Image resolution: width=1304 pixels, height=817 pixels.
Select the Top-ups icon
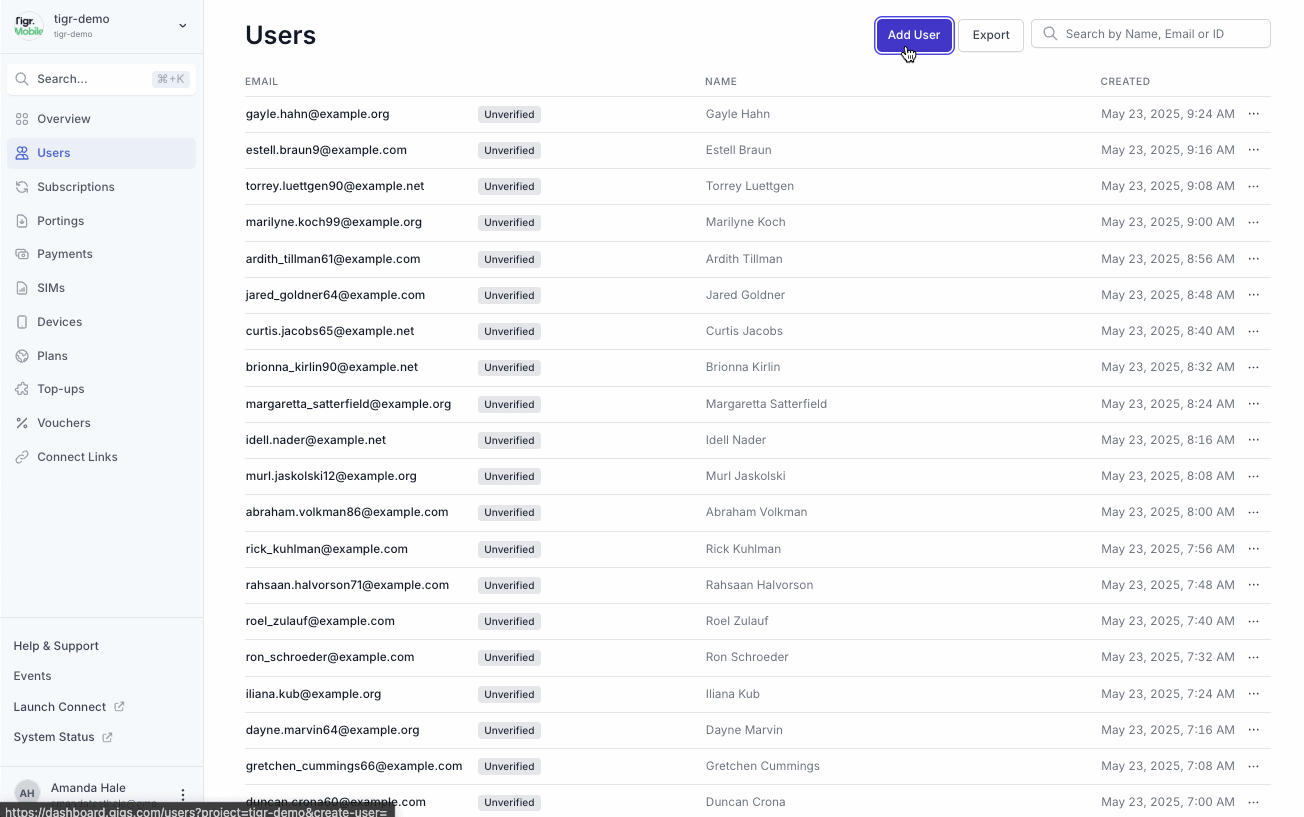[22, 388]
